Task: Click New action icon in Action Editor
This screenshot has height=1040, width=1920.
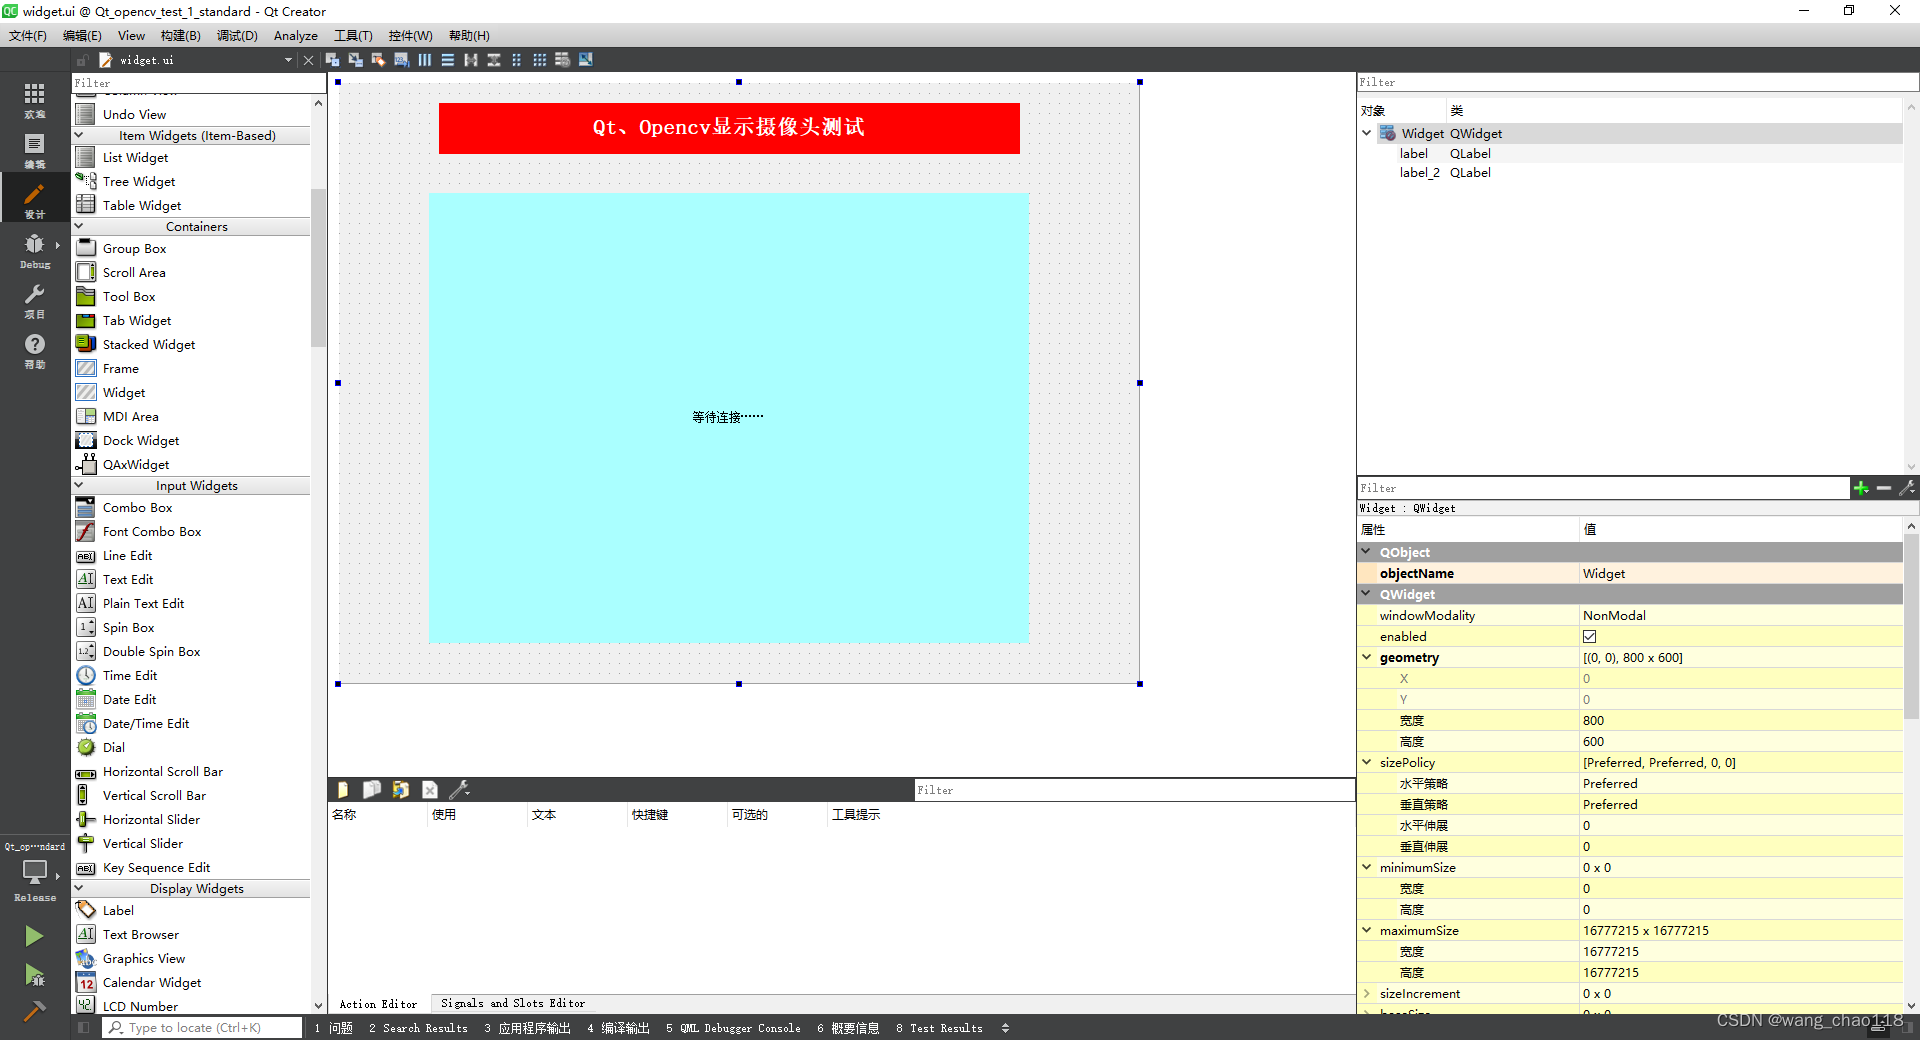Action: [x=343, y=790]
